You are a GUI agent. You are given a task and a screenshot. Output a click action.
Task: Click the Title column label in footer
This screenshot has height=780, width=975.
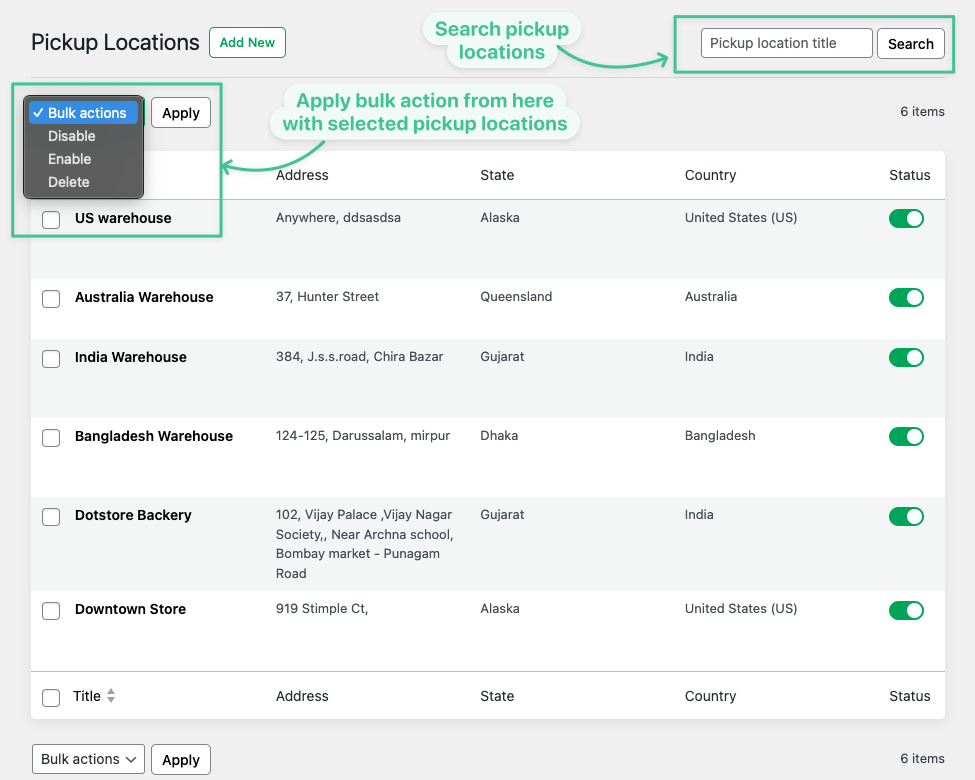coord(86,696)
